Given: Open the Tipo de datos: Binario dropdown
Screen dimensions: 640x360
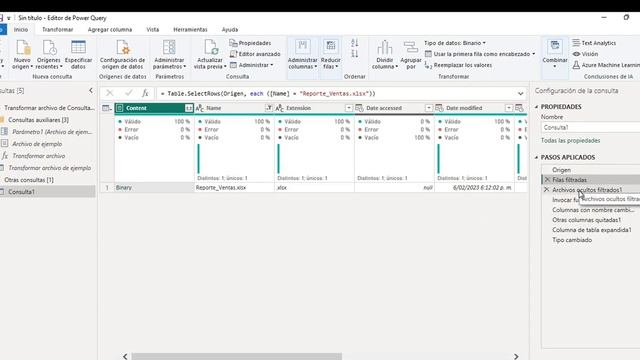Looking at the screenshot, I should (455, 43).
